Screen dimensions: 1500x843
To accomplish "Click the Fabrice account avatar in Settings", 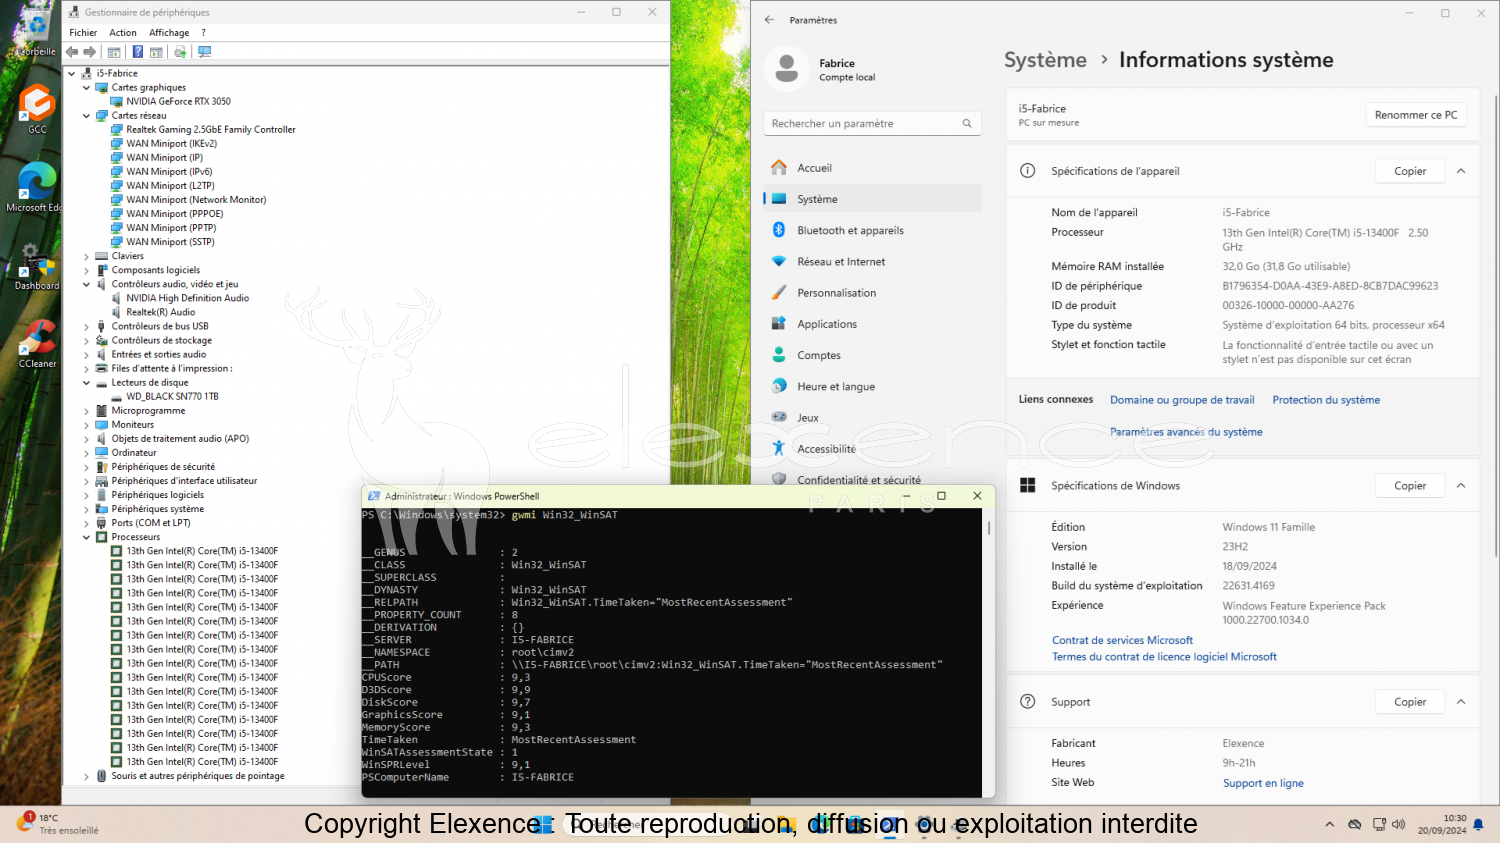I will click(x=786, y=68).
